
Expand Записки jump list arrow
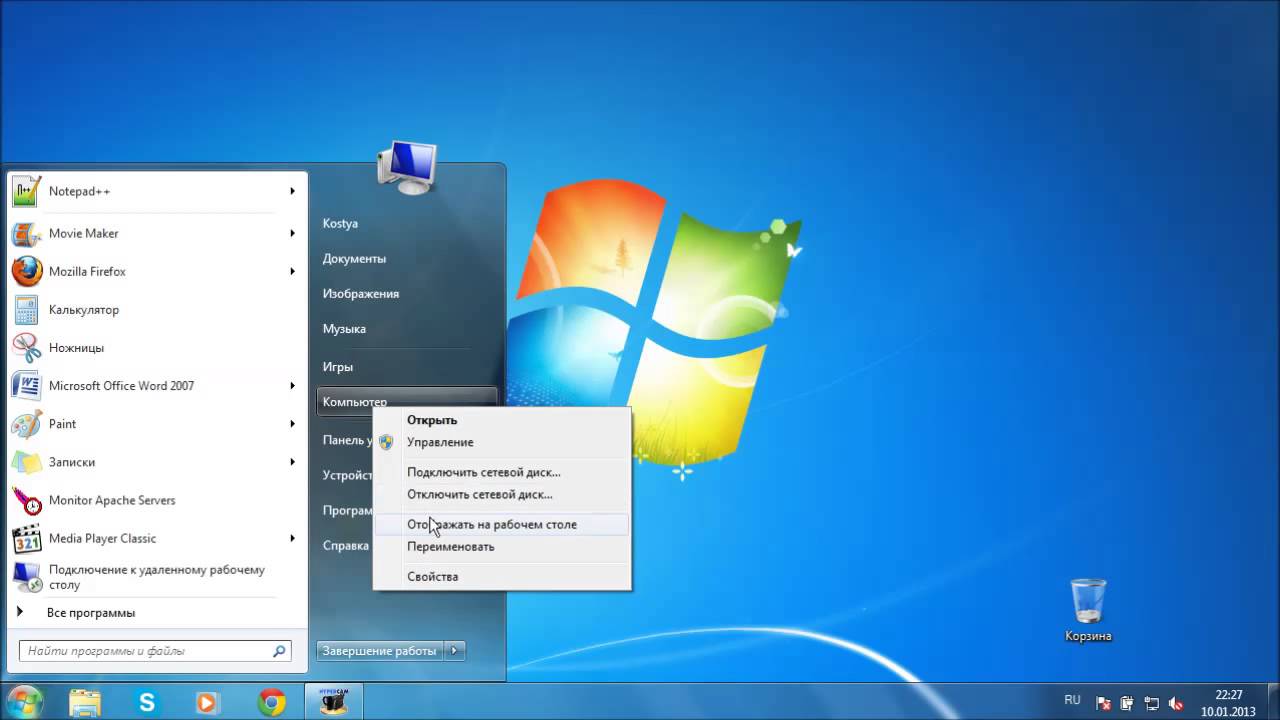[x=293, y=462]
